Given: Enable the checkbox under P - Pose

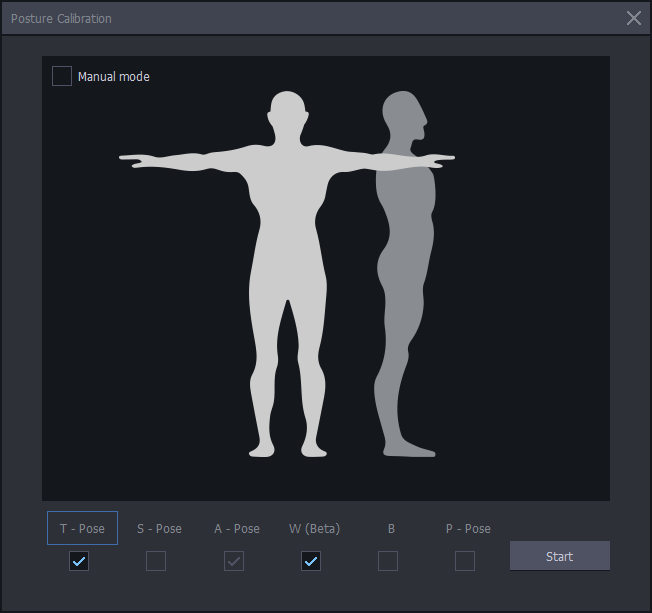Looking at the screenshot, I should 465,561.
